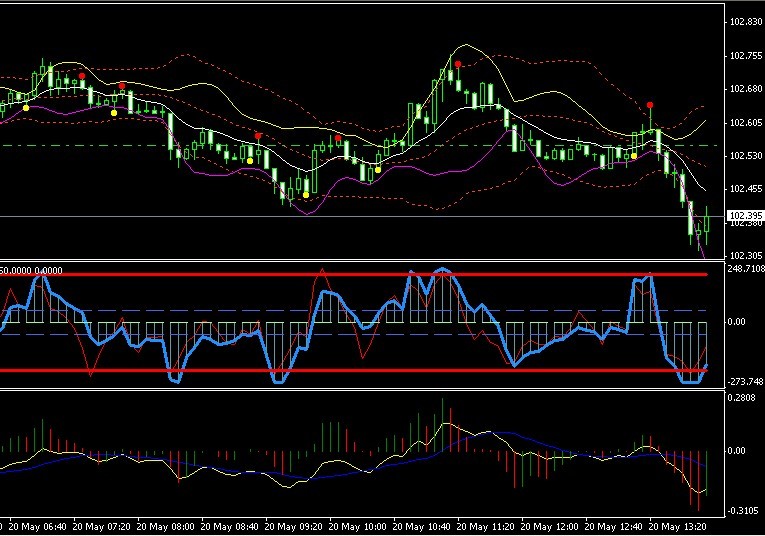
Task: Click the '20 May 09:20' time label
Action: [x=294, y=527]
